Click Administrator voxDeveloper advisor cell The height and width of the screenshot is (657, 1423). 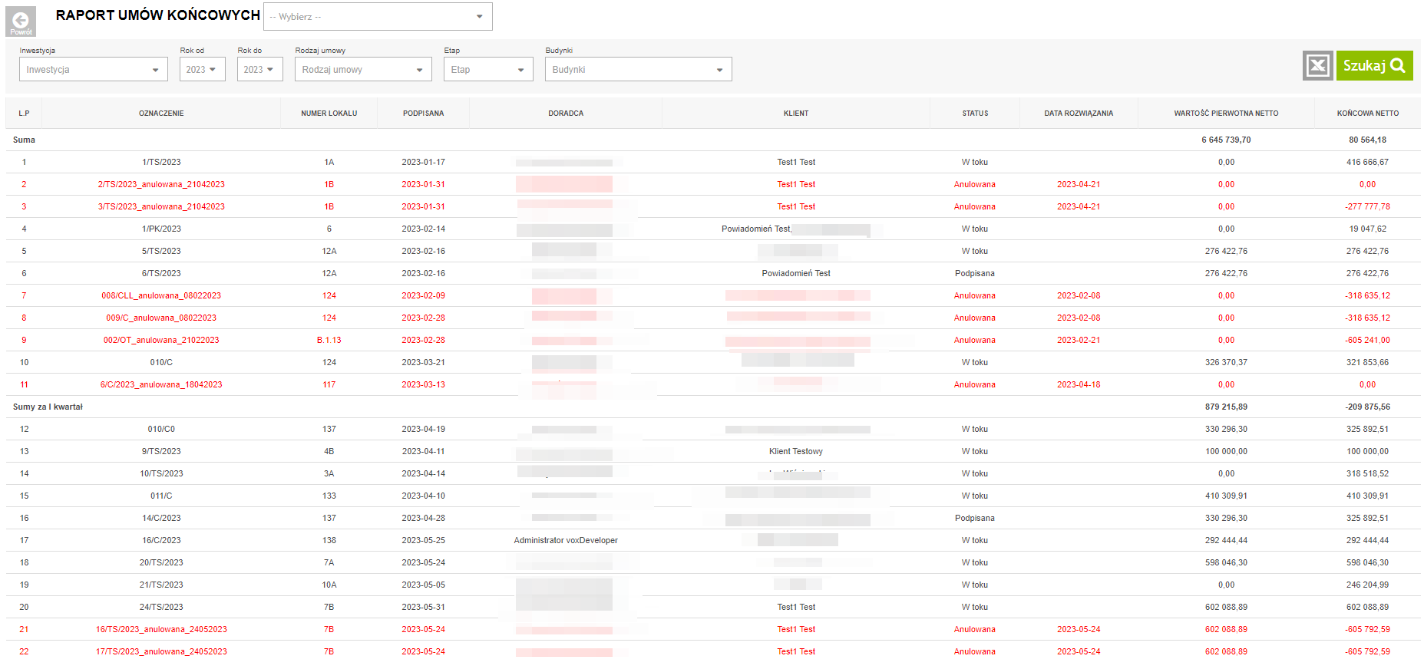click(566, 540)
